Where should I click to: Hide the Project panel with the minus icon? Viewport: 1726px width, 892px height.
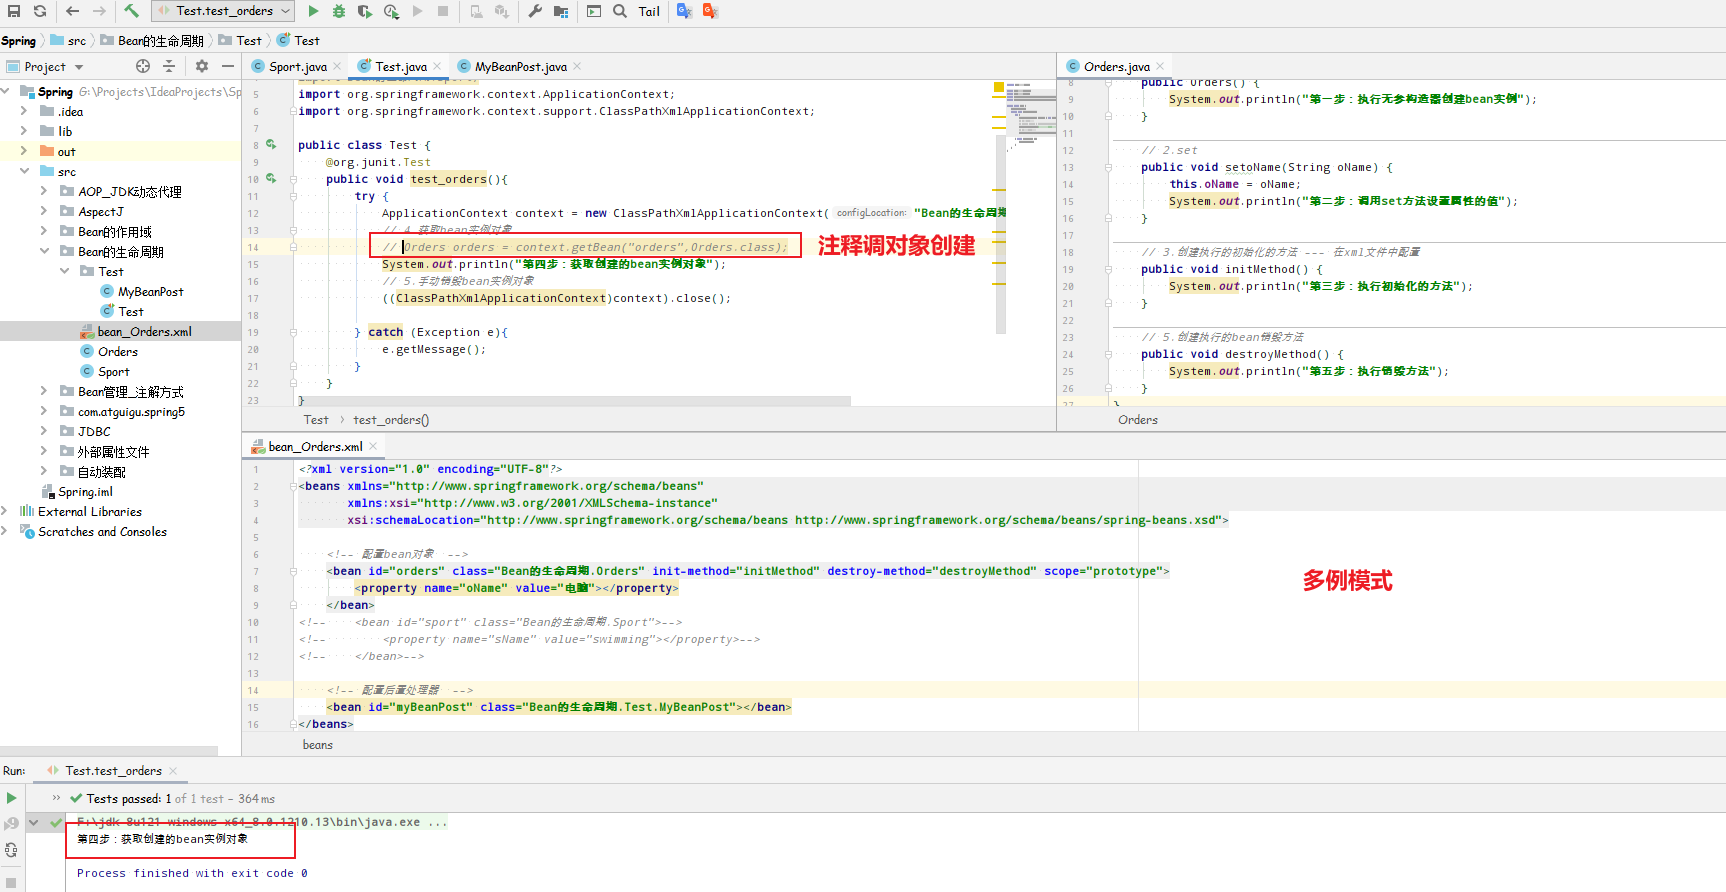pyautogui.click(x=228, y=66)
